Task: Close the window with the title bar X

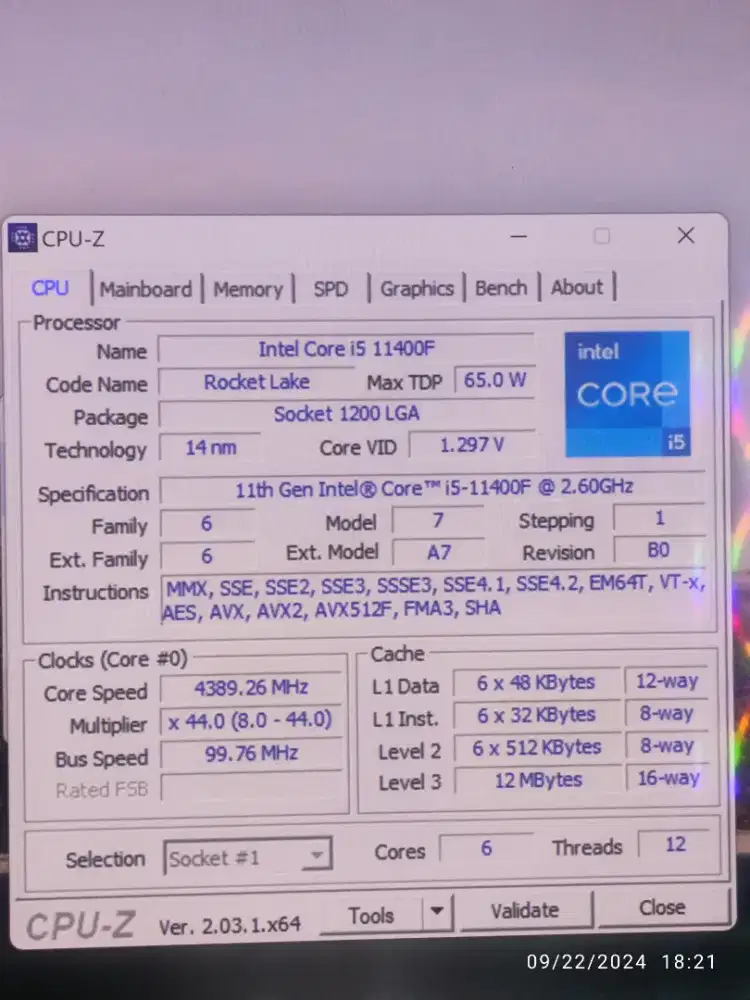Action: point(686,236)
